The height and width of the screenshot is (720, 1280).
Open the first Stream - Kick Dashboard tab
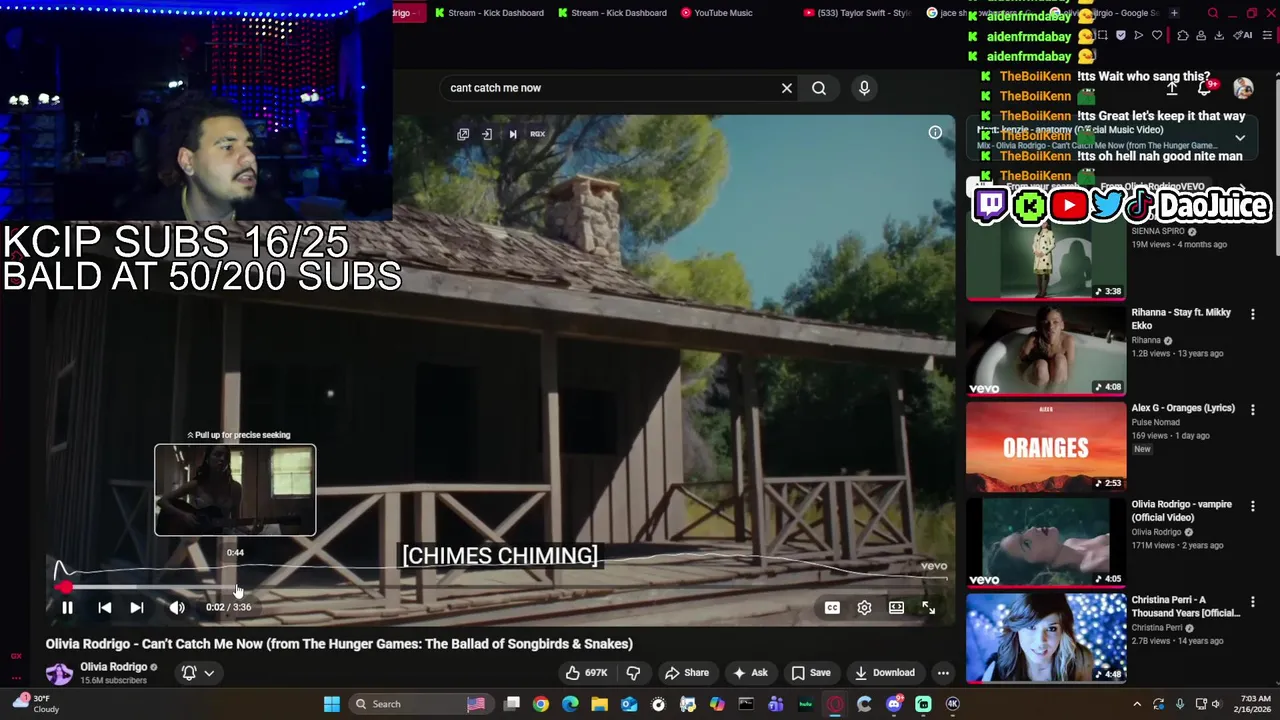tap(489, 13)
